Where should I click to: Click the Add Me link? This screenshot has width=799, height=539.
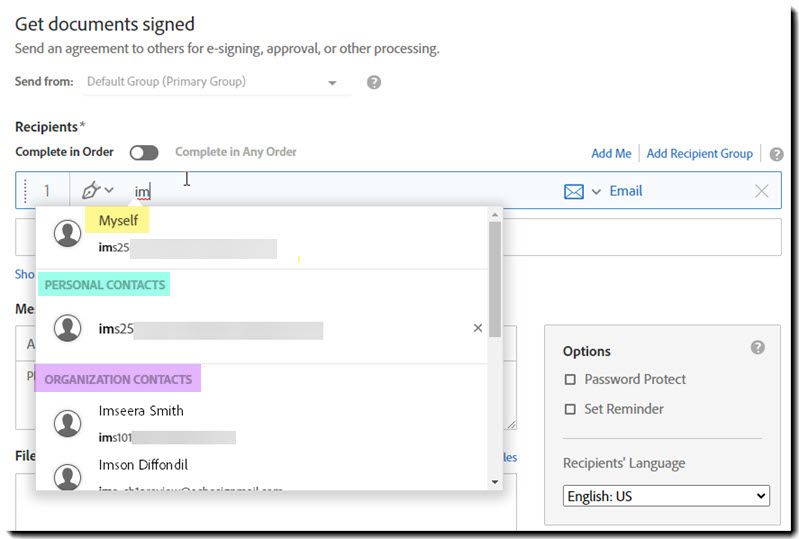click(x=611, y=154)
